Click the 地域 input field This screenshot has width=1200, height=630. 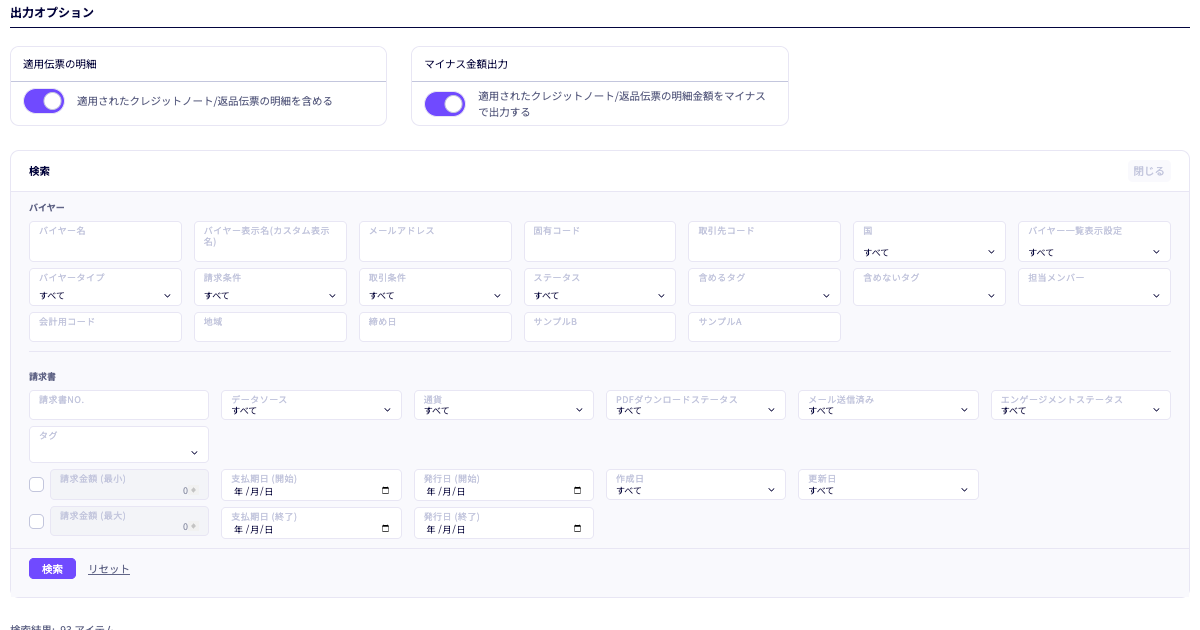pos(270,327)
